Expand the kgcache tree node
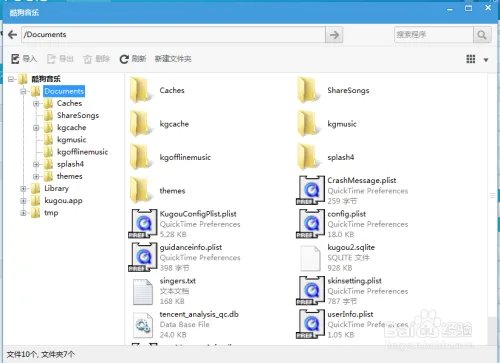Image resolution: width=500 pixels, height=363 pixels. 36,128
